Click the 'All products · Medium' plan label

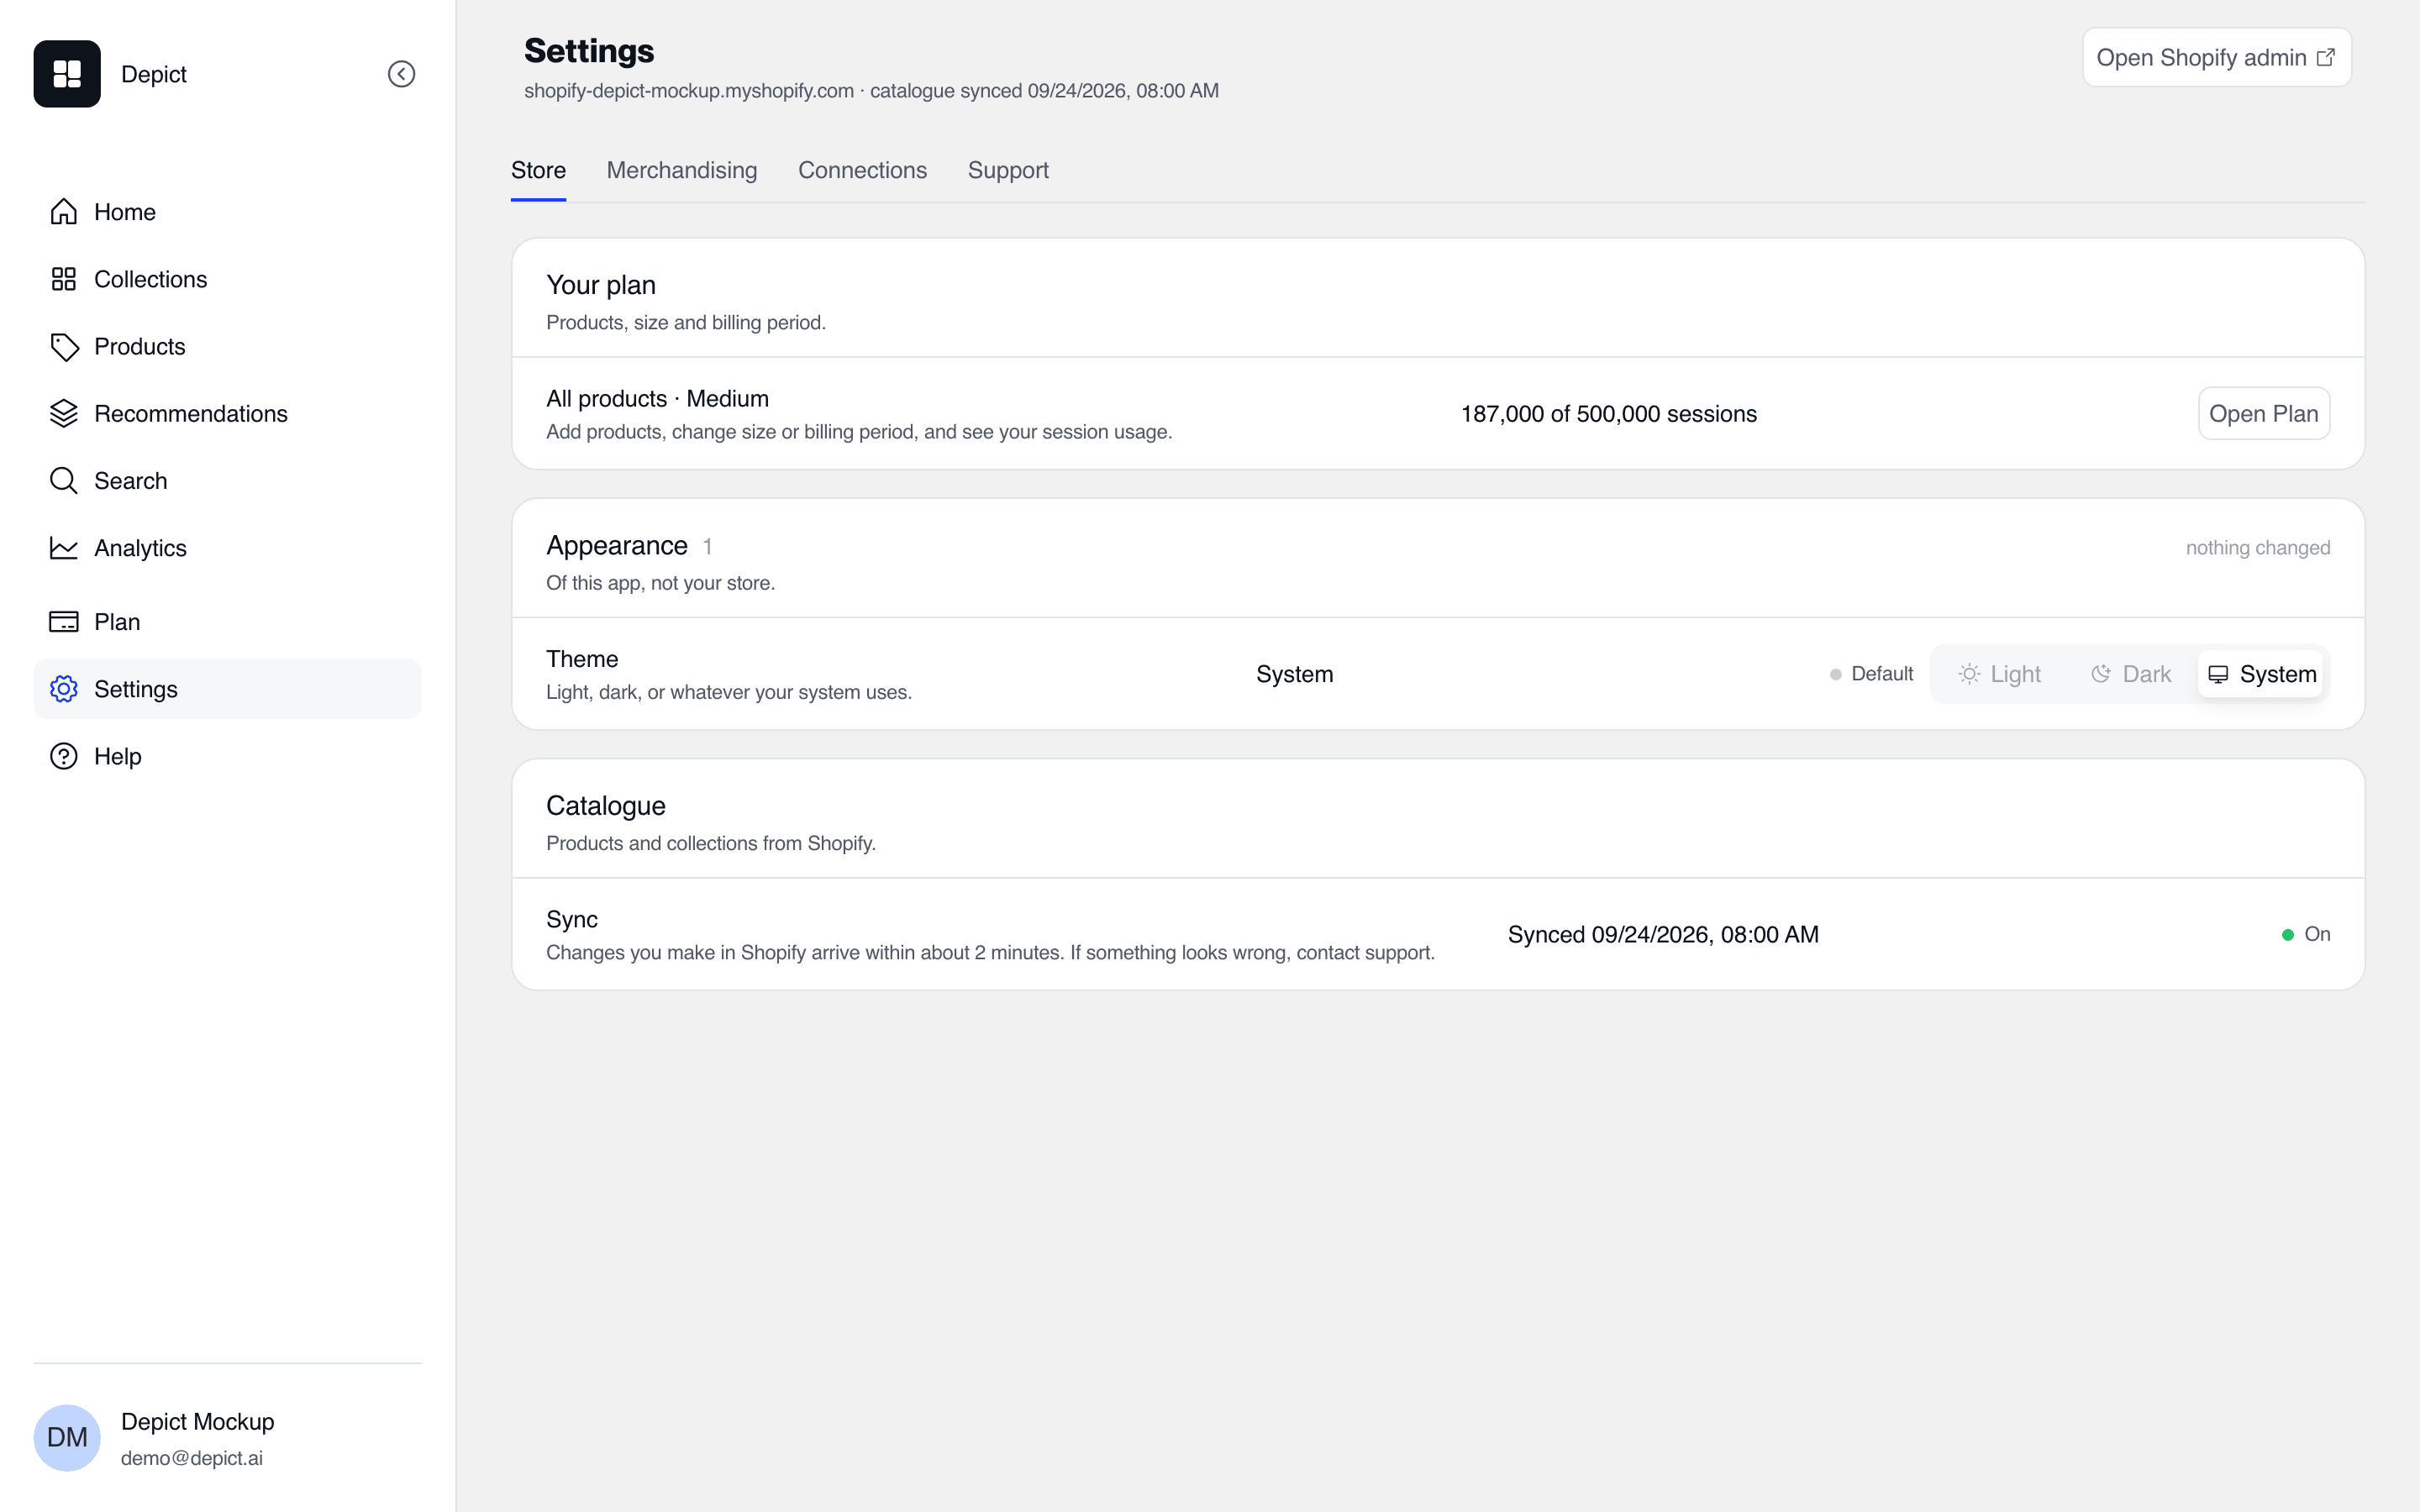(657, 399)
